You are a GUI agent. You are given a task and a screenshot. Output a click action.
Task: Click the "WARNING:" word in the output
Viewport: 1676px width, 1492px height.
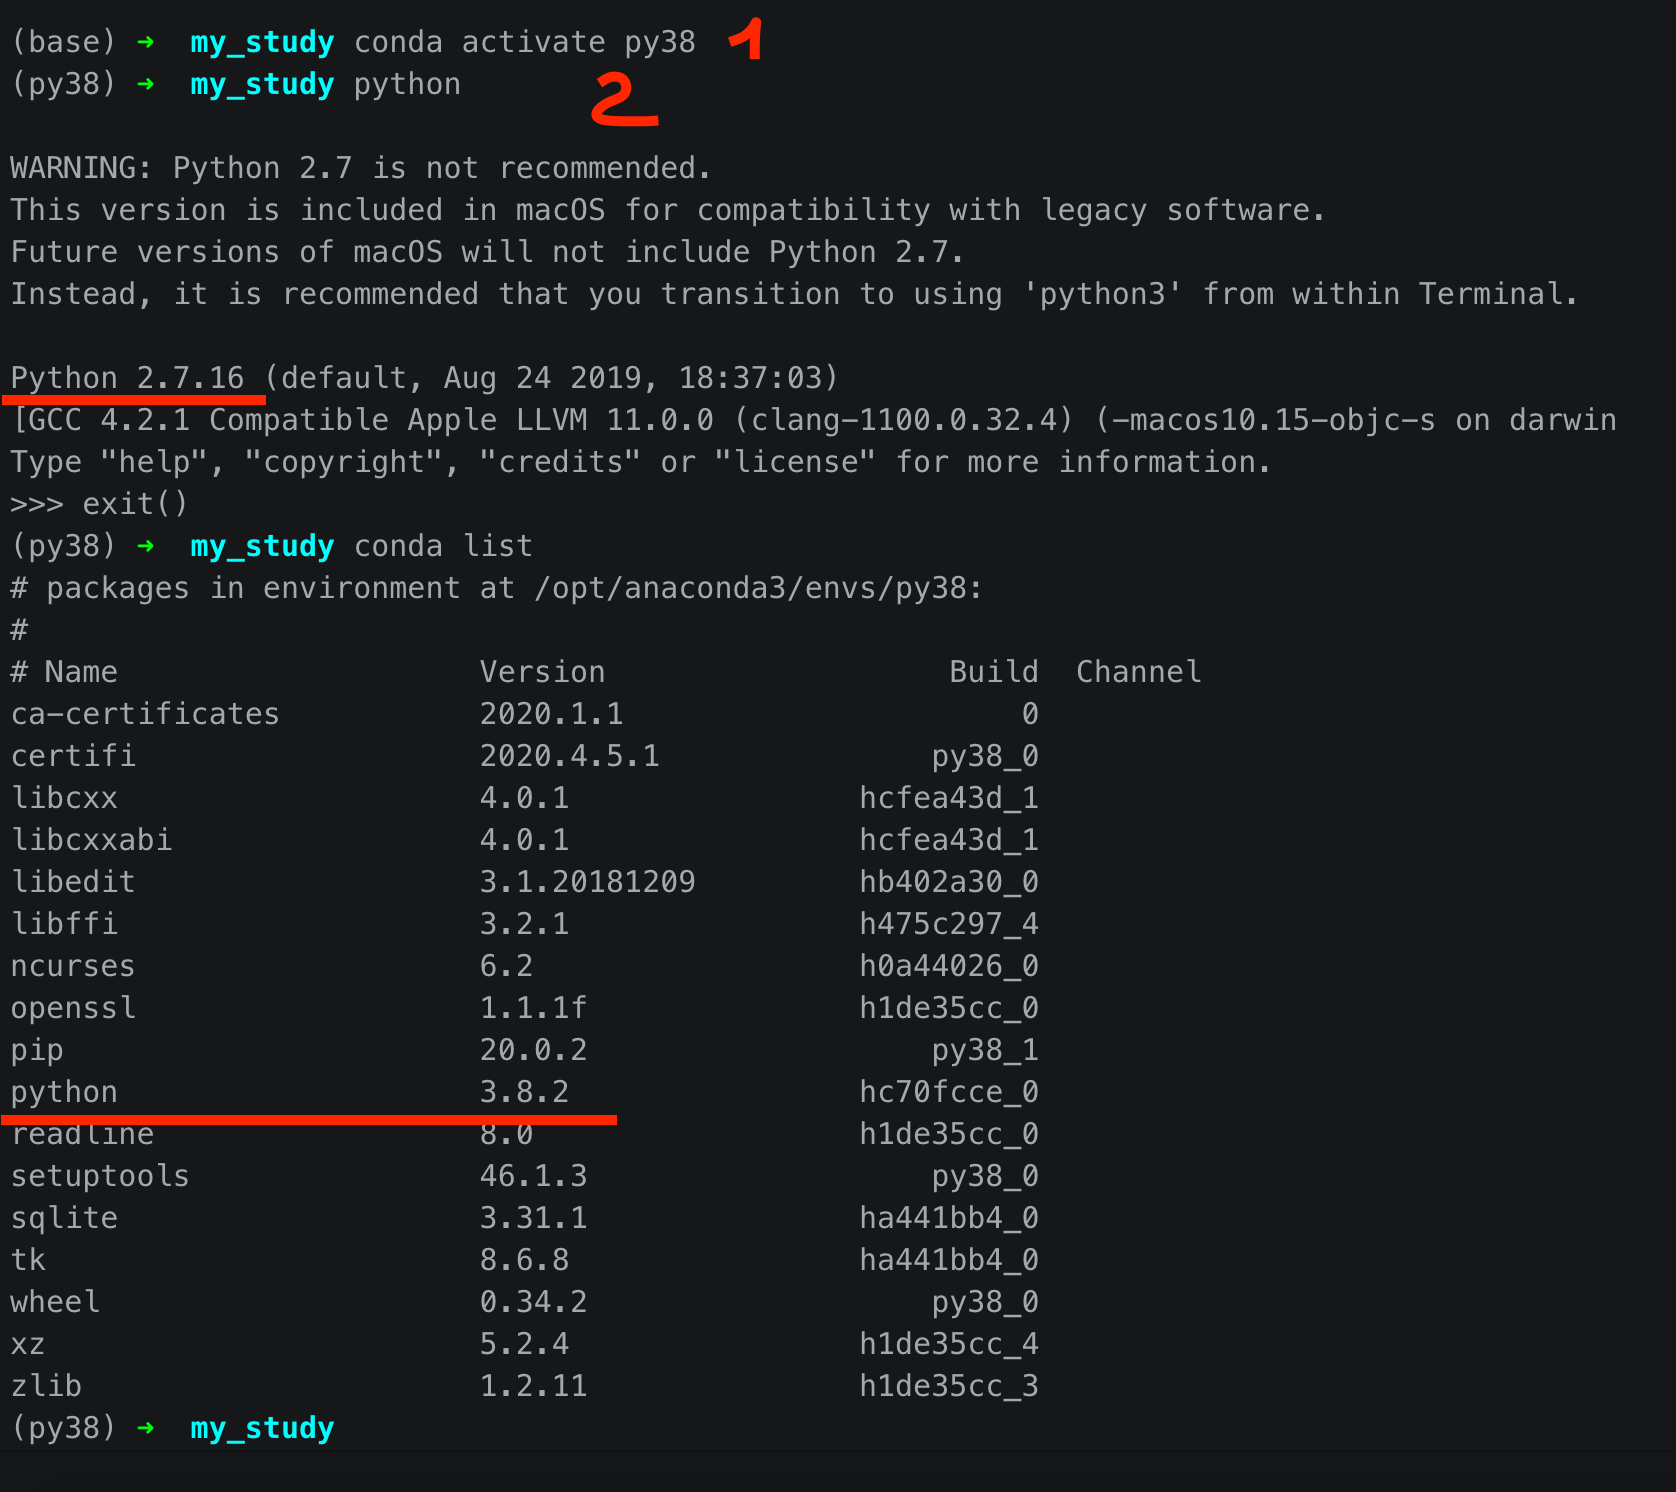click(x=81, y=168)
